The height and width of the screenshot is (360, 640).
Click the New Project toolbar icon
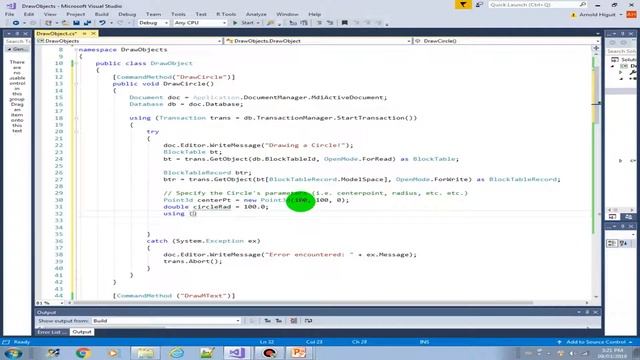(48, 23)
